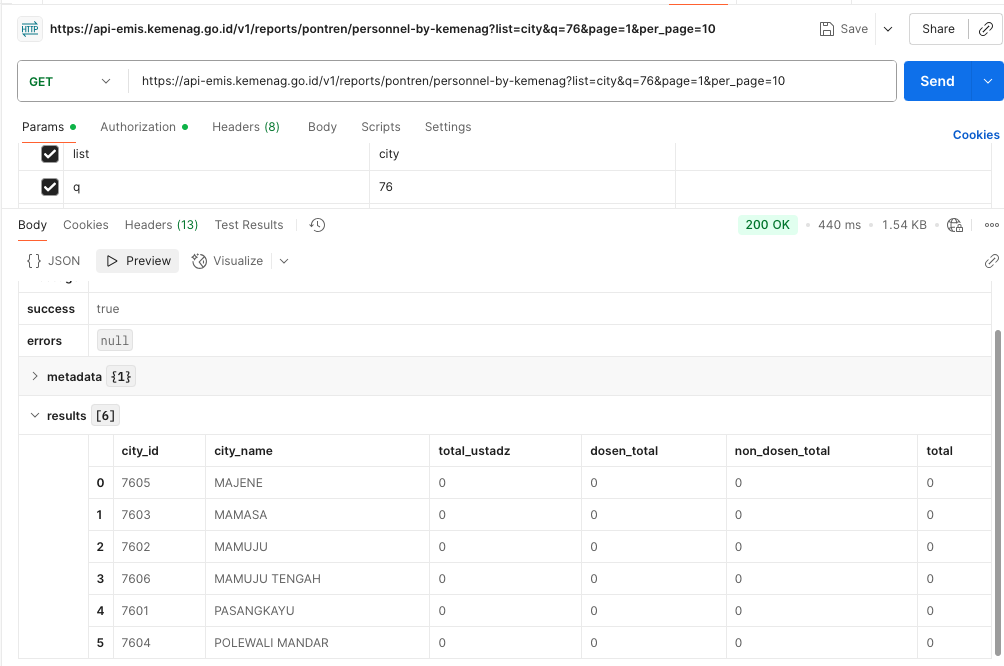This screenshot has height=666, width=1004.
Task: Click the Save disk icon
Action: [x=827, y=29]
